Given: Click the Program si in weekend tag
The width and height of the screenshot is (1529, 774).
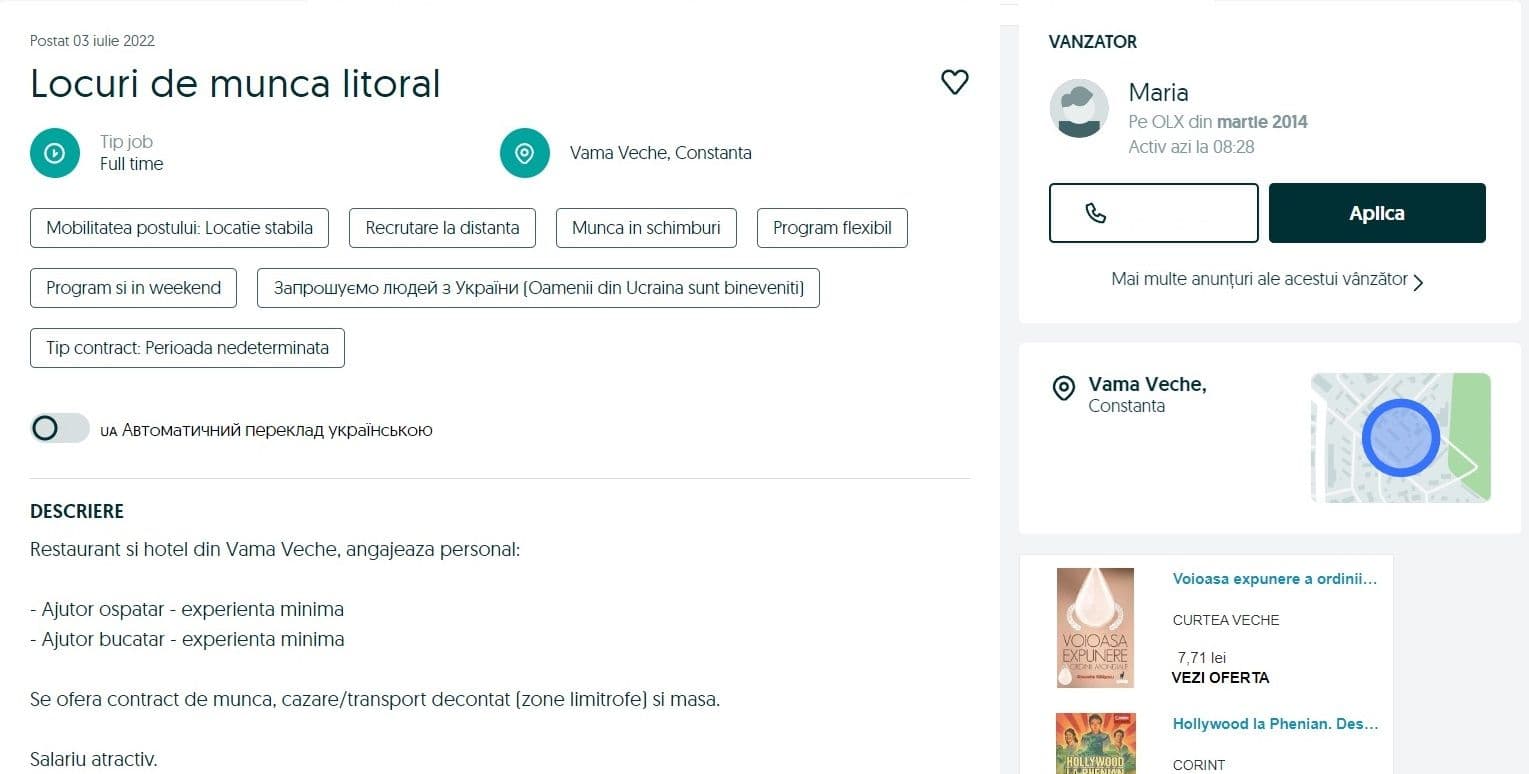Looking at the screenshot, I should click(133, 288).
